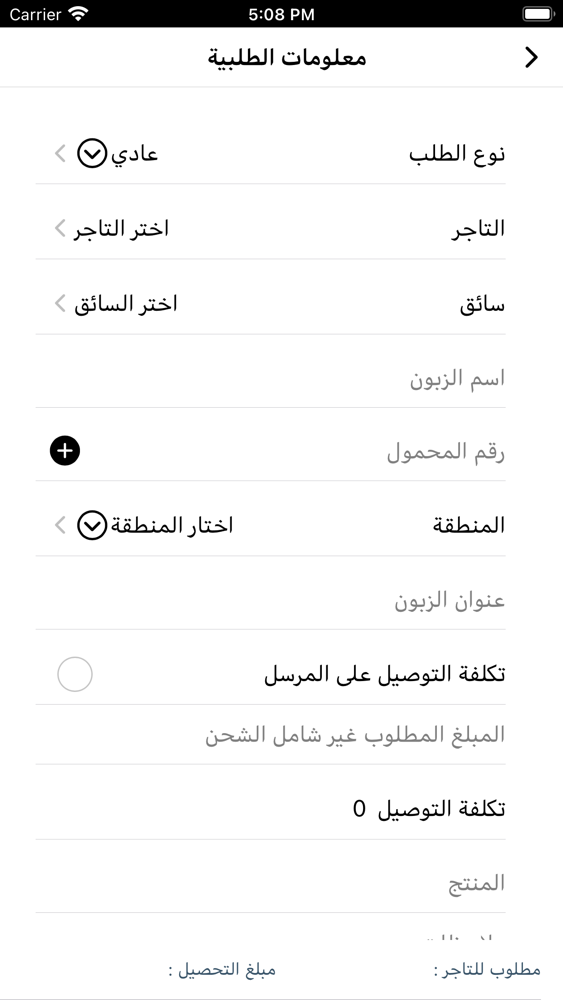
Task: Focus the المنتج product field
Action: coord(271,883)
